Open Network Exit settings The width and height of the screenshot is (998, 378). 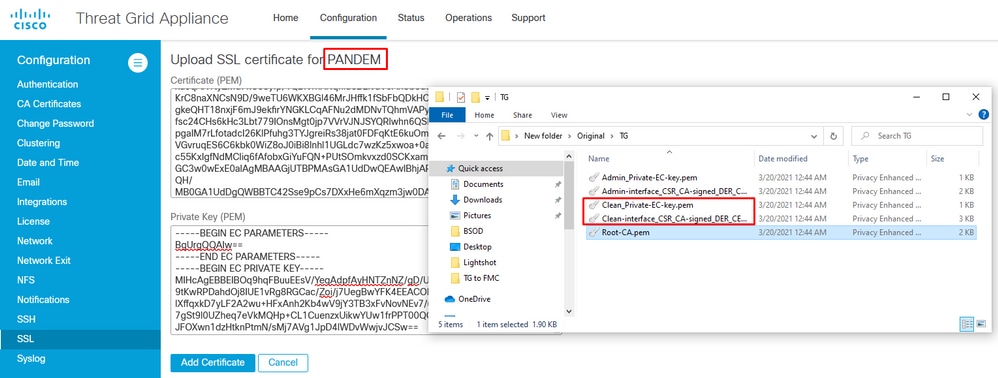coord(44,260)
